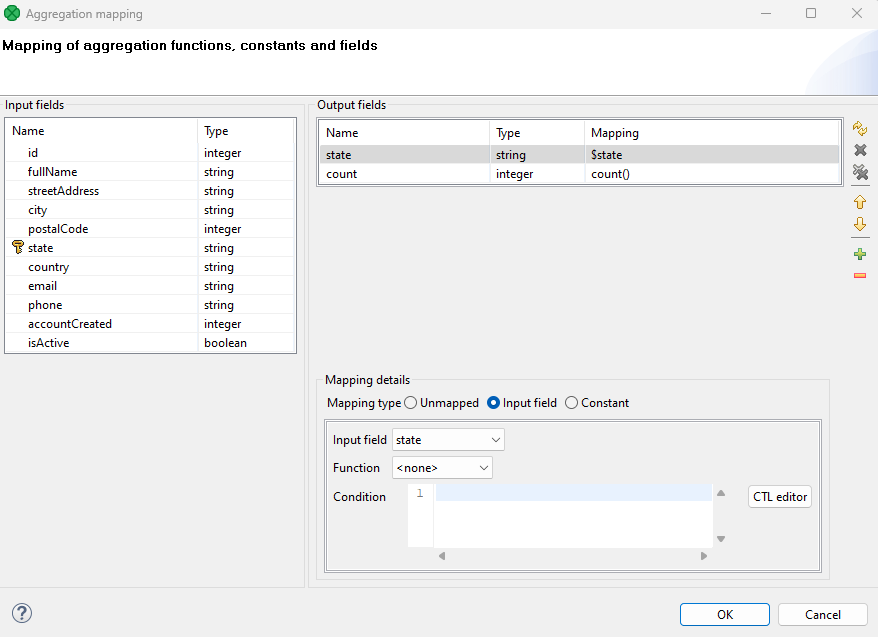Select the Unmapped radio button

(x=410, y=402)
